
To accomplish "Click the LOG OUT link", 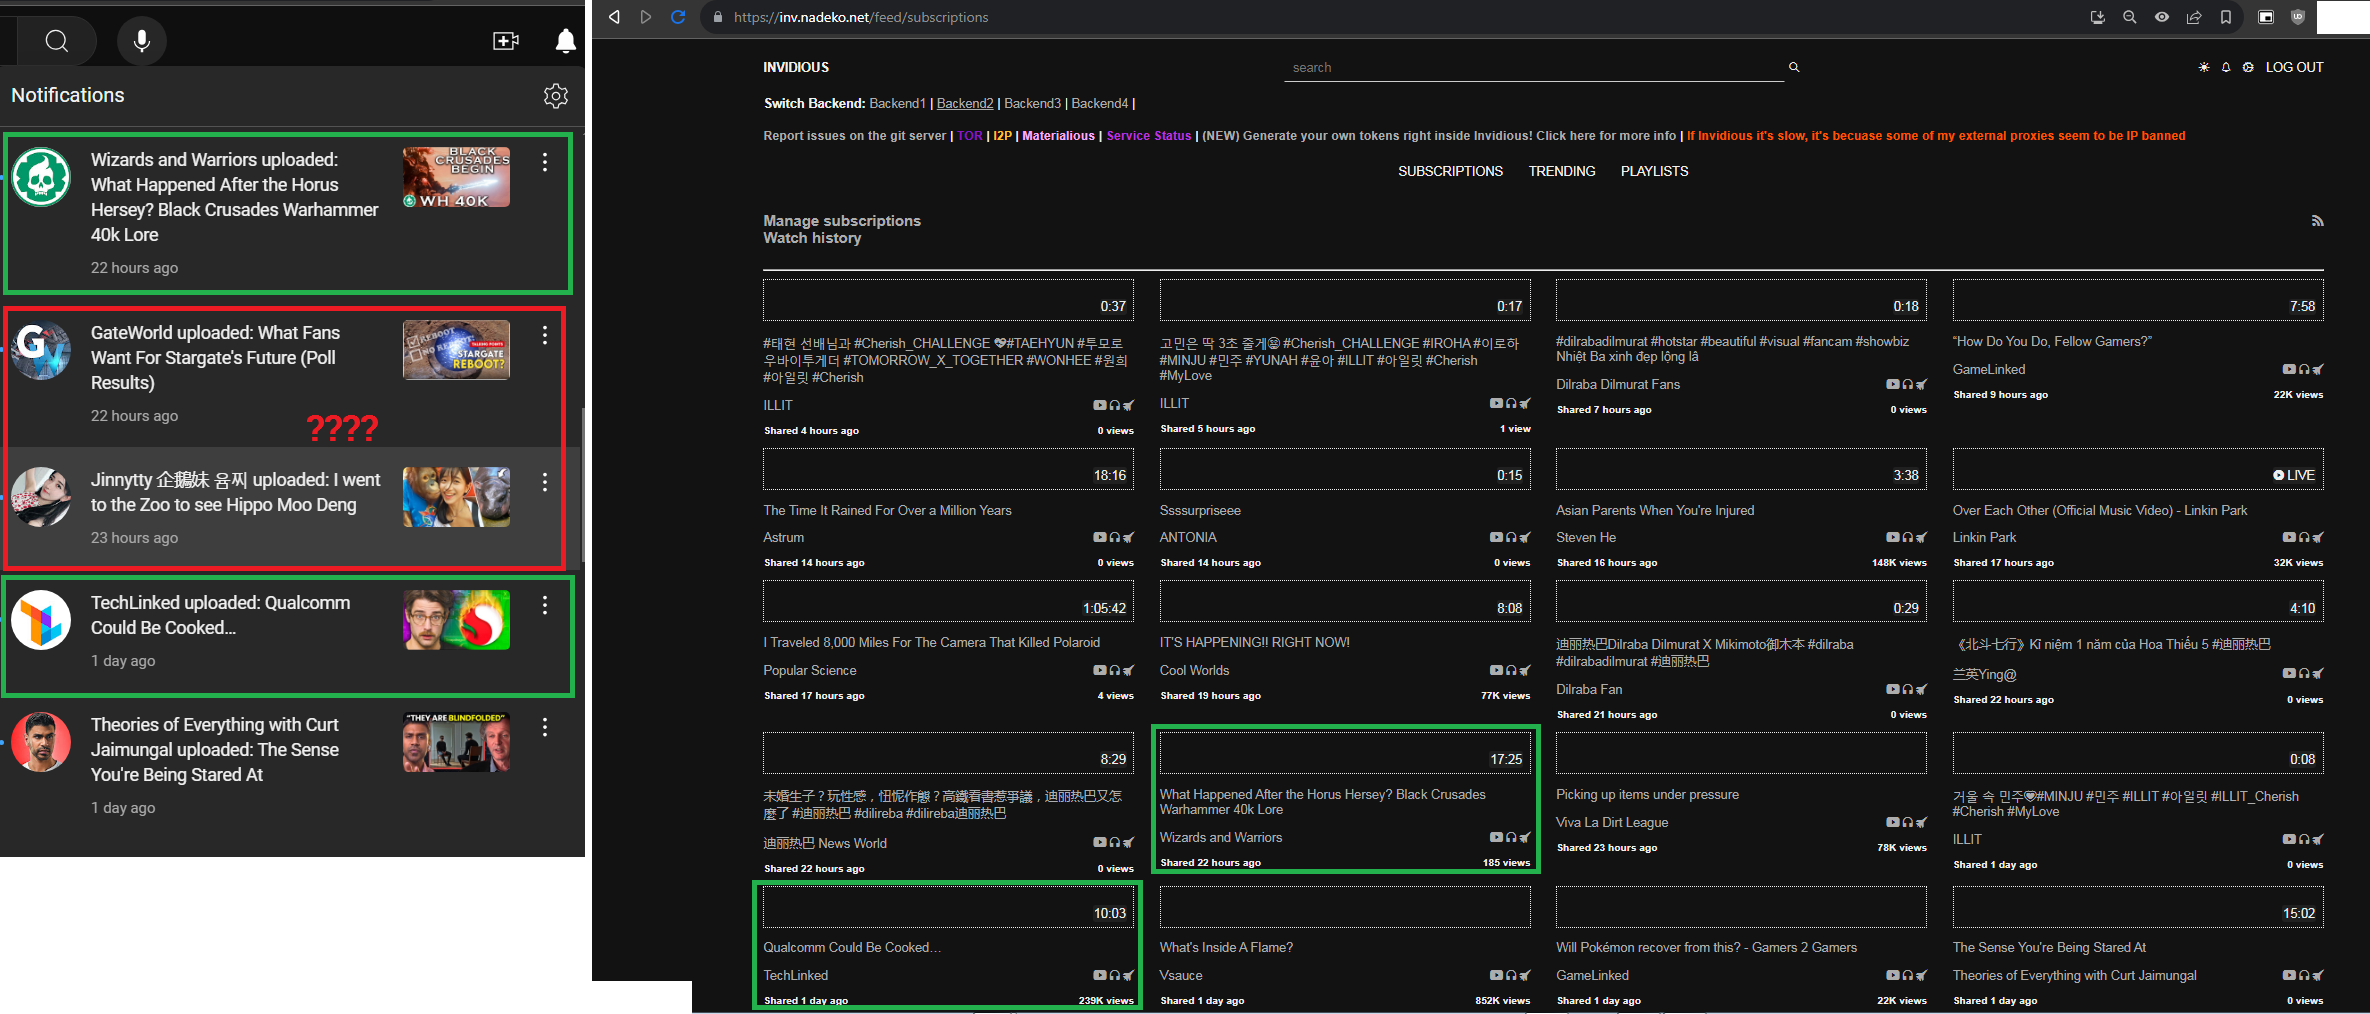I will 2294,67.
